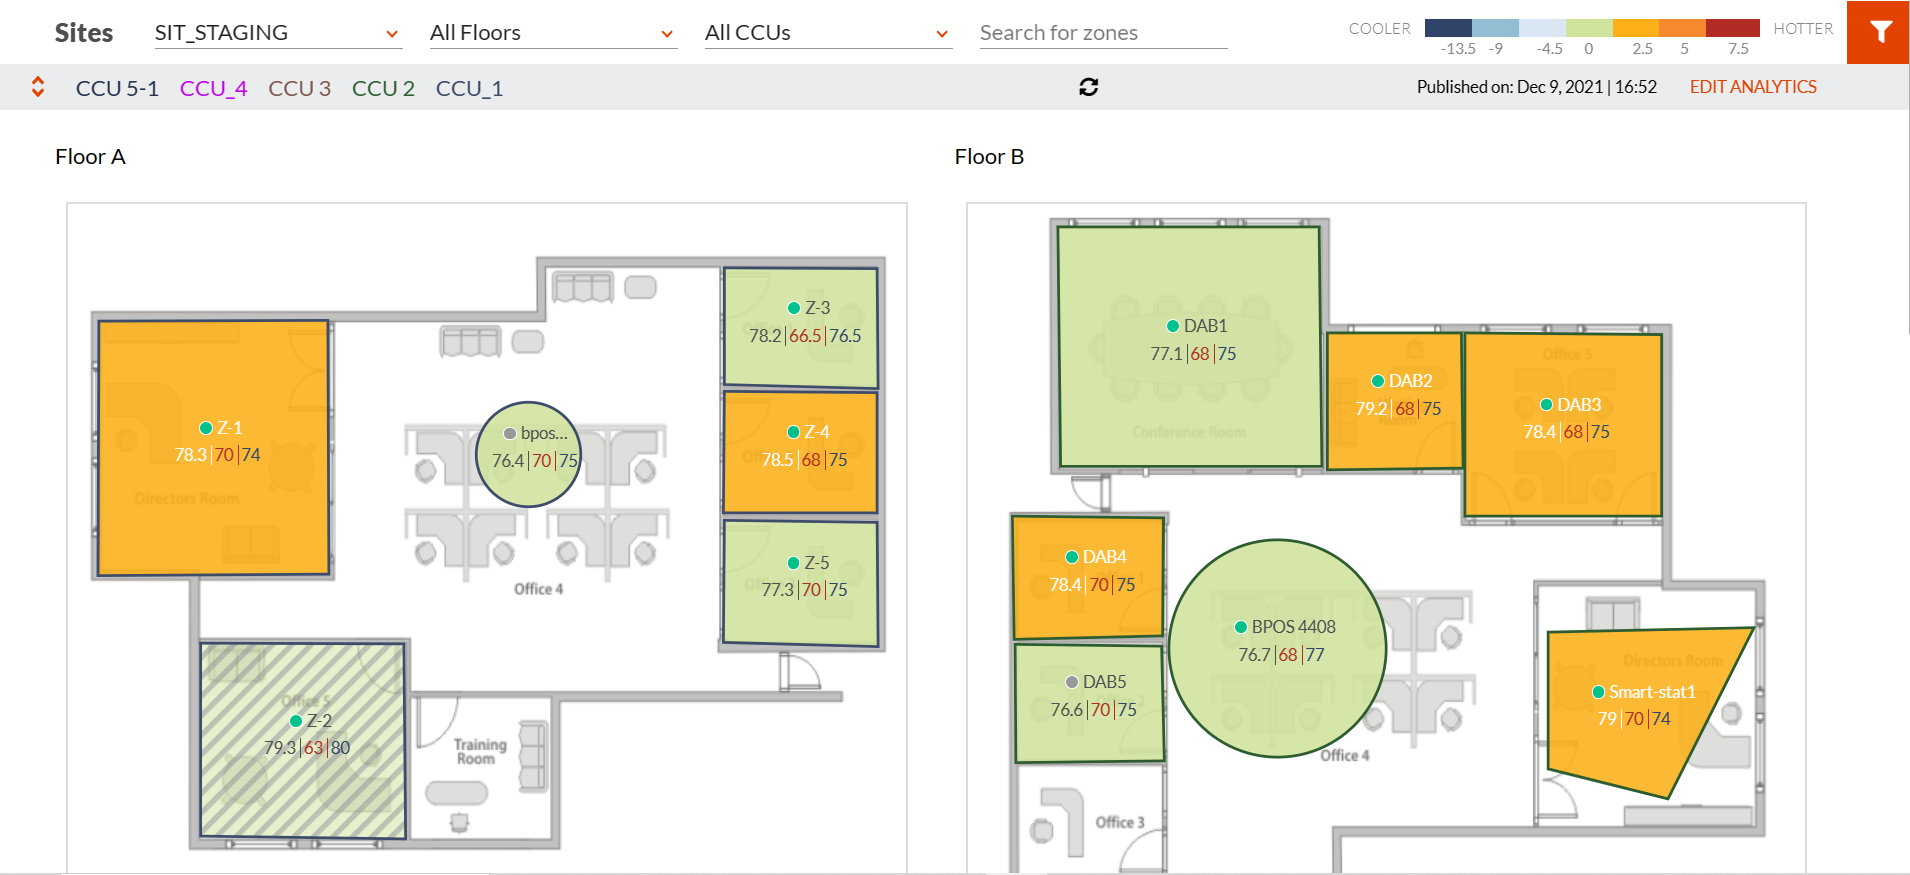Open the SIT_STAGING site dropdown
The height and width of the screenshot is (875, 1910).
point(278,33)
